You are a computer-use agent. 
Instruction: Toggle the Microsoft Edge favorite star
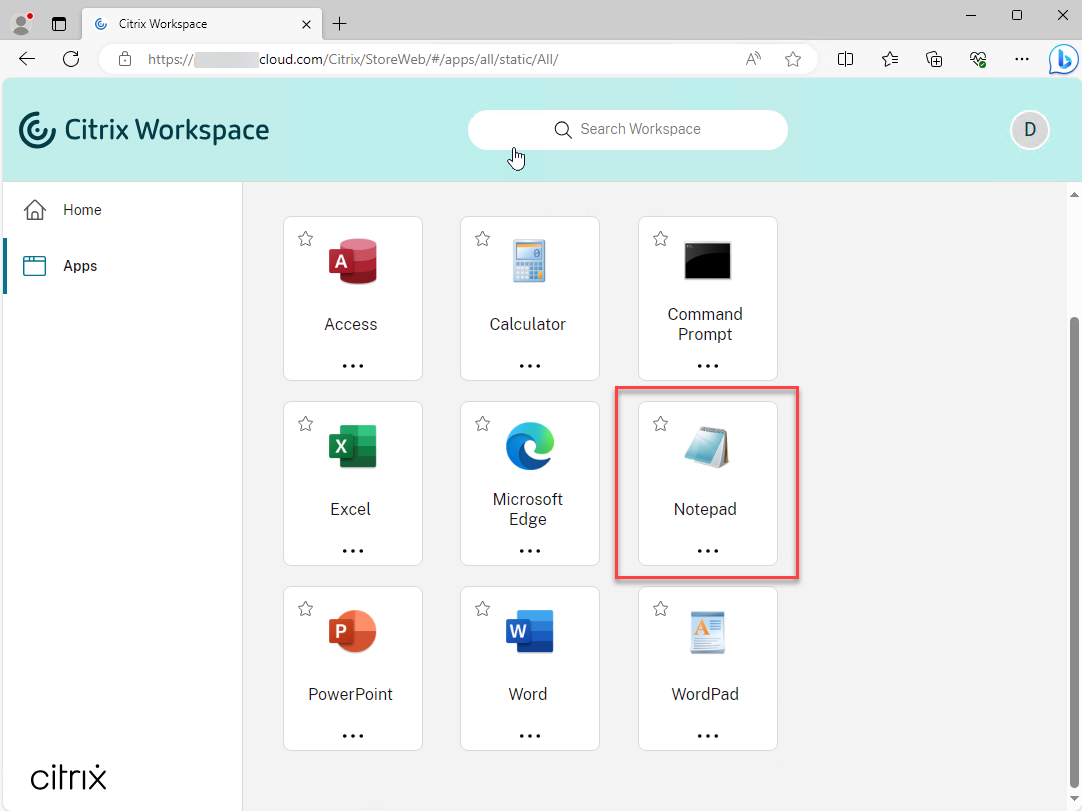[482, 424]
